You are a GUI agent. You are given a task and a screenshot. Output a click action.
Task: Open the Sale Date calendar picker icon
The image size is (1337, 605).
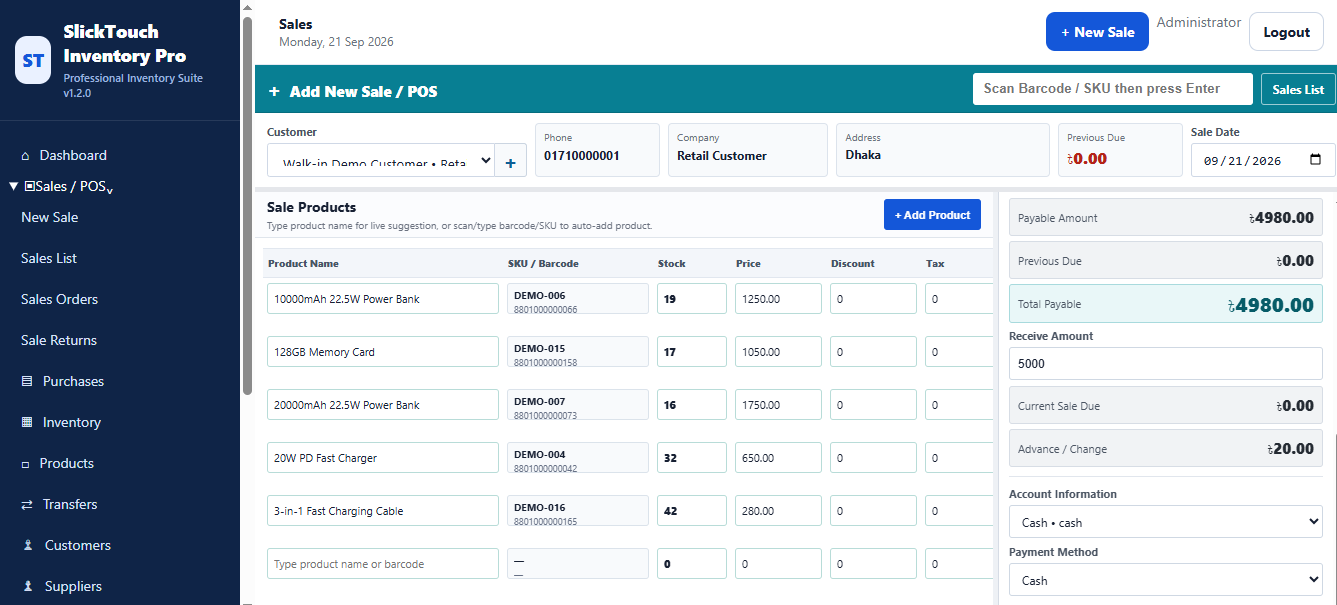click(1315, 160)
